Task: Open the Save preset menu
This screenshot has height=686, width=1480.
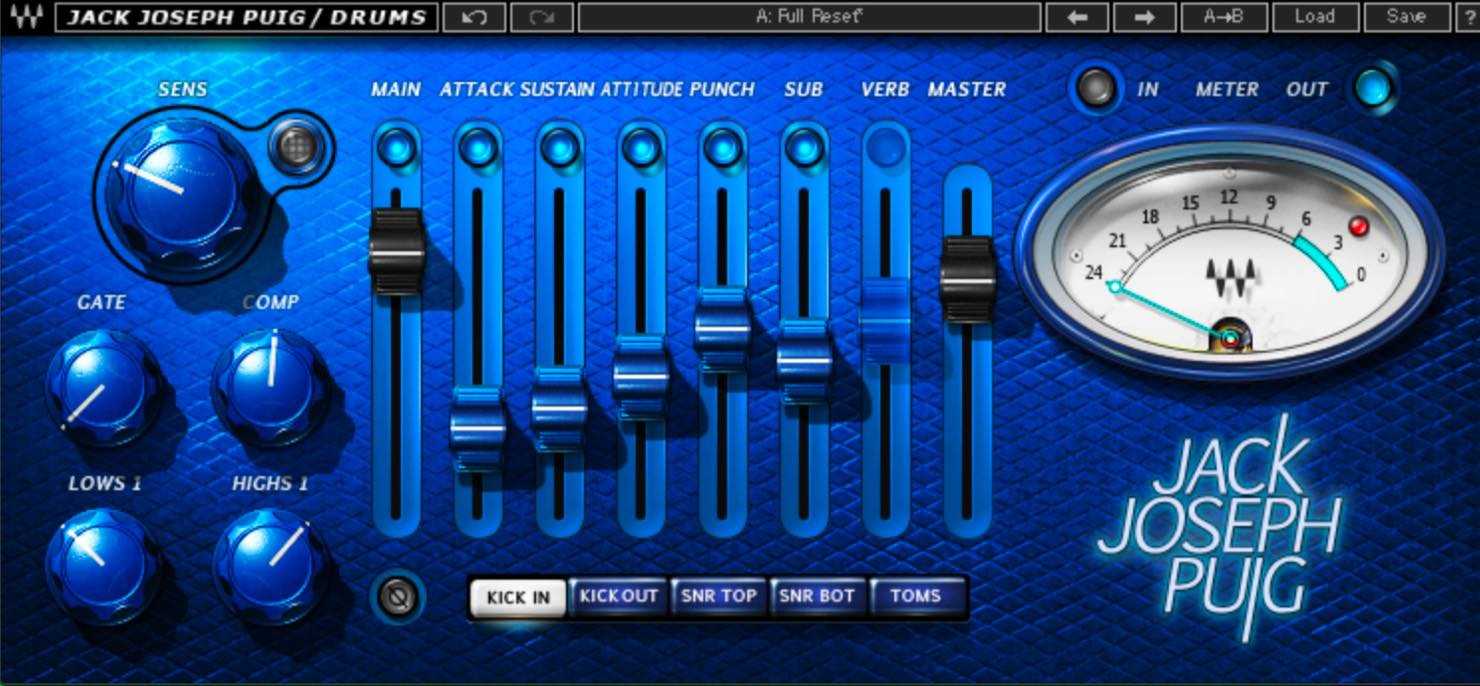Action: pyautogui.click(x=1406, y=17)
